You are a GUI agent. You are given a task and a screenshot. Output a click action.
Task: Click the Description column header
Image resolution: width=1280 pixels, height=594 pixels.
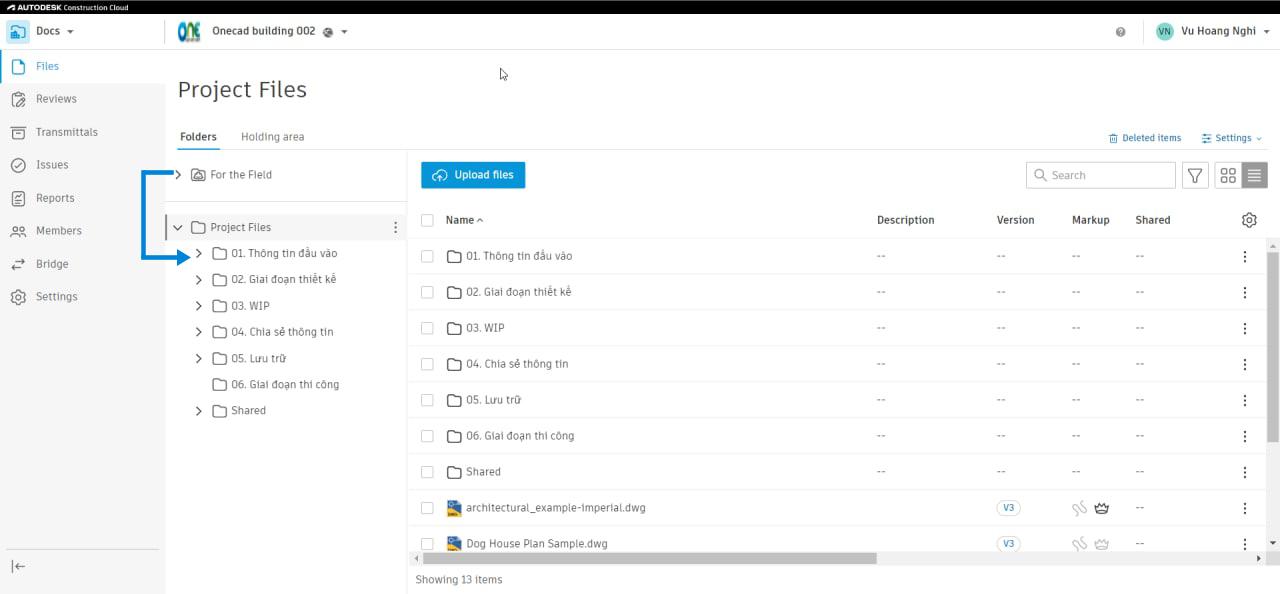905,220
